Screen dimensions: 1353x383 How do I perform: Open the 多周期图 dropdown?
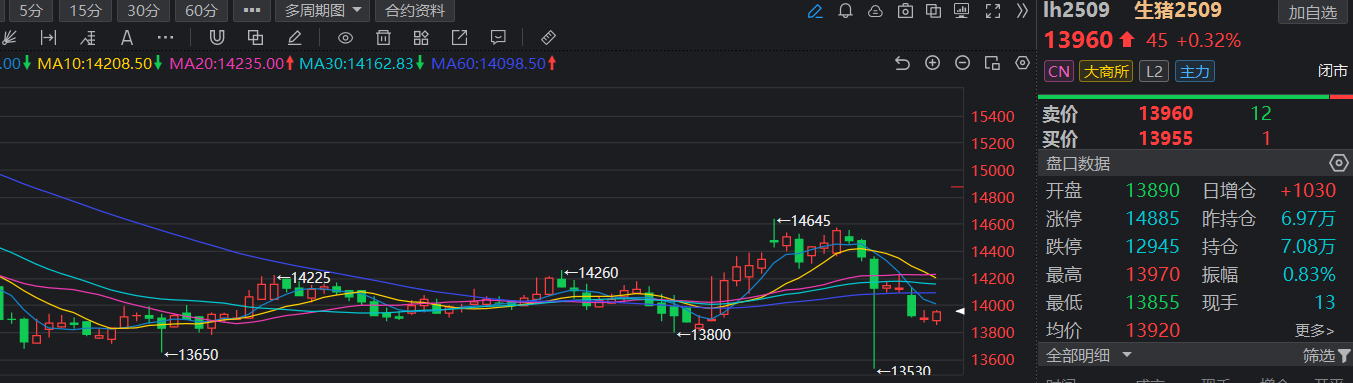coord(322,11)
